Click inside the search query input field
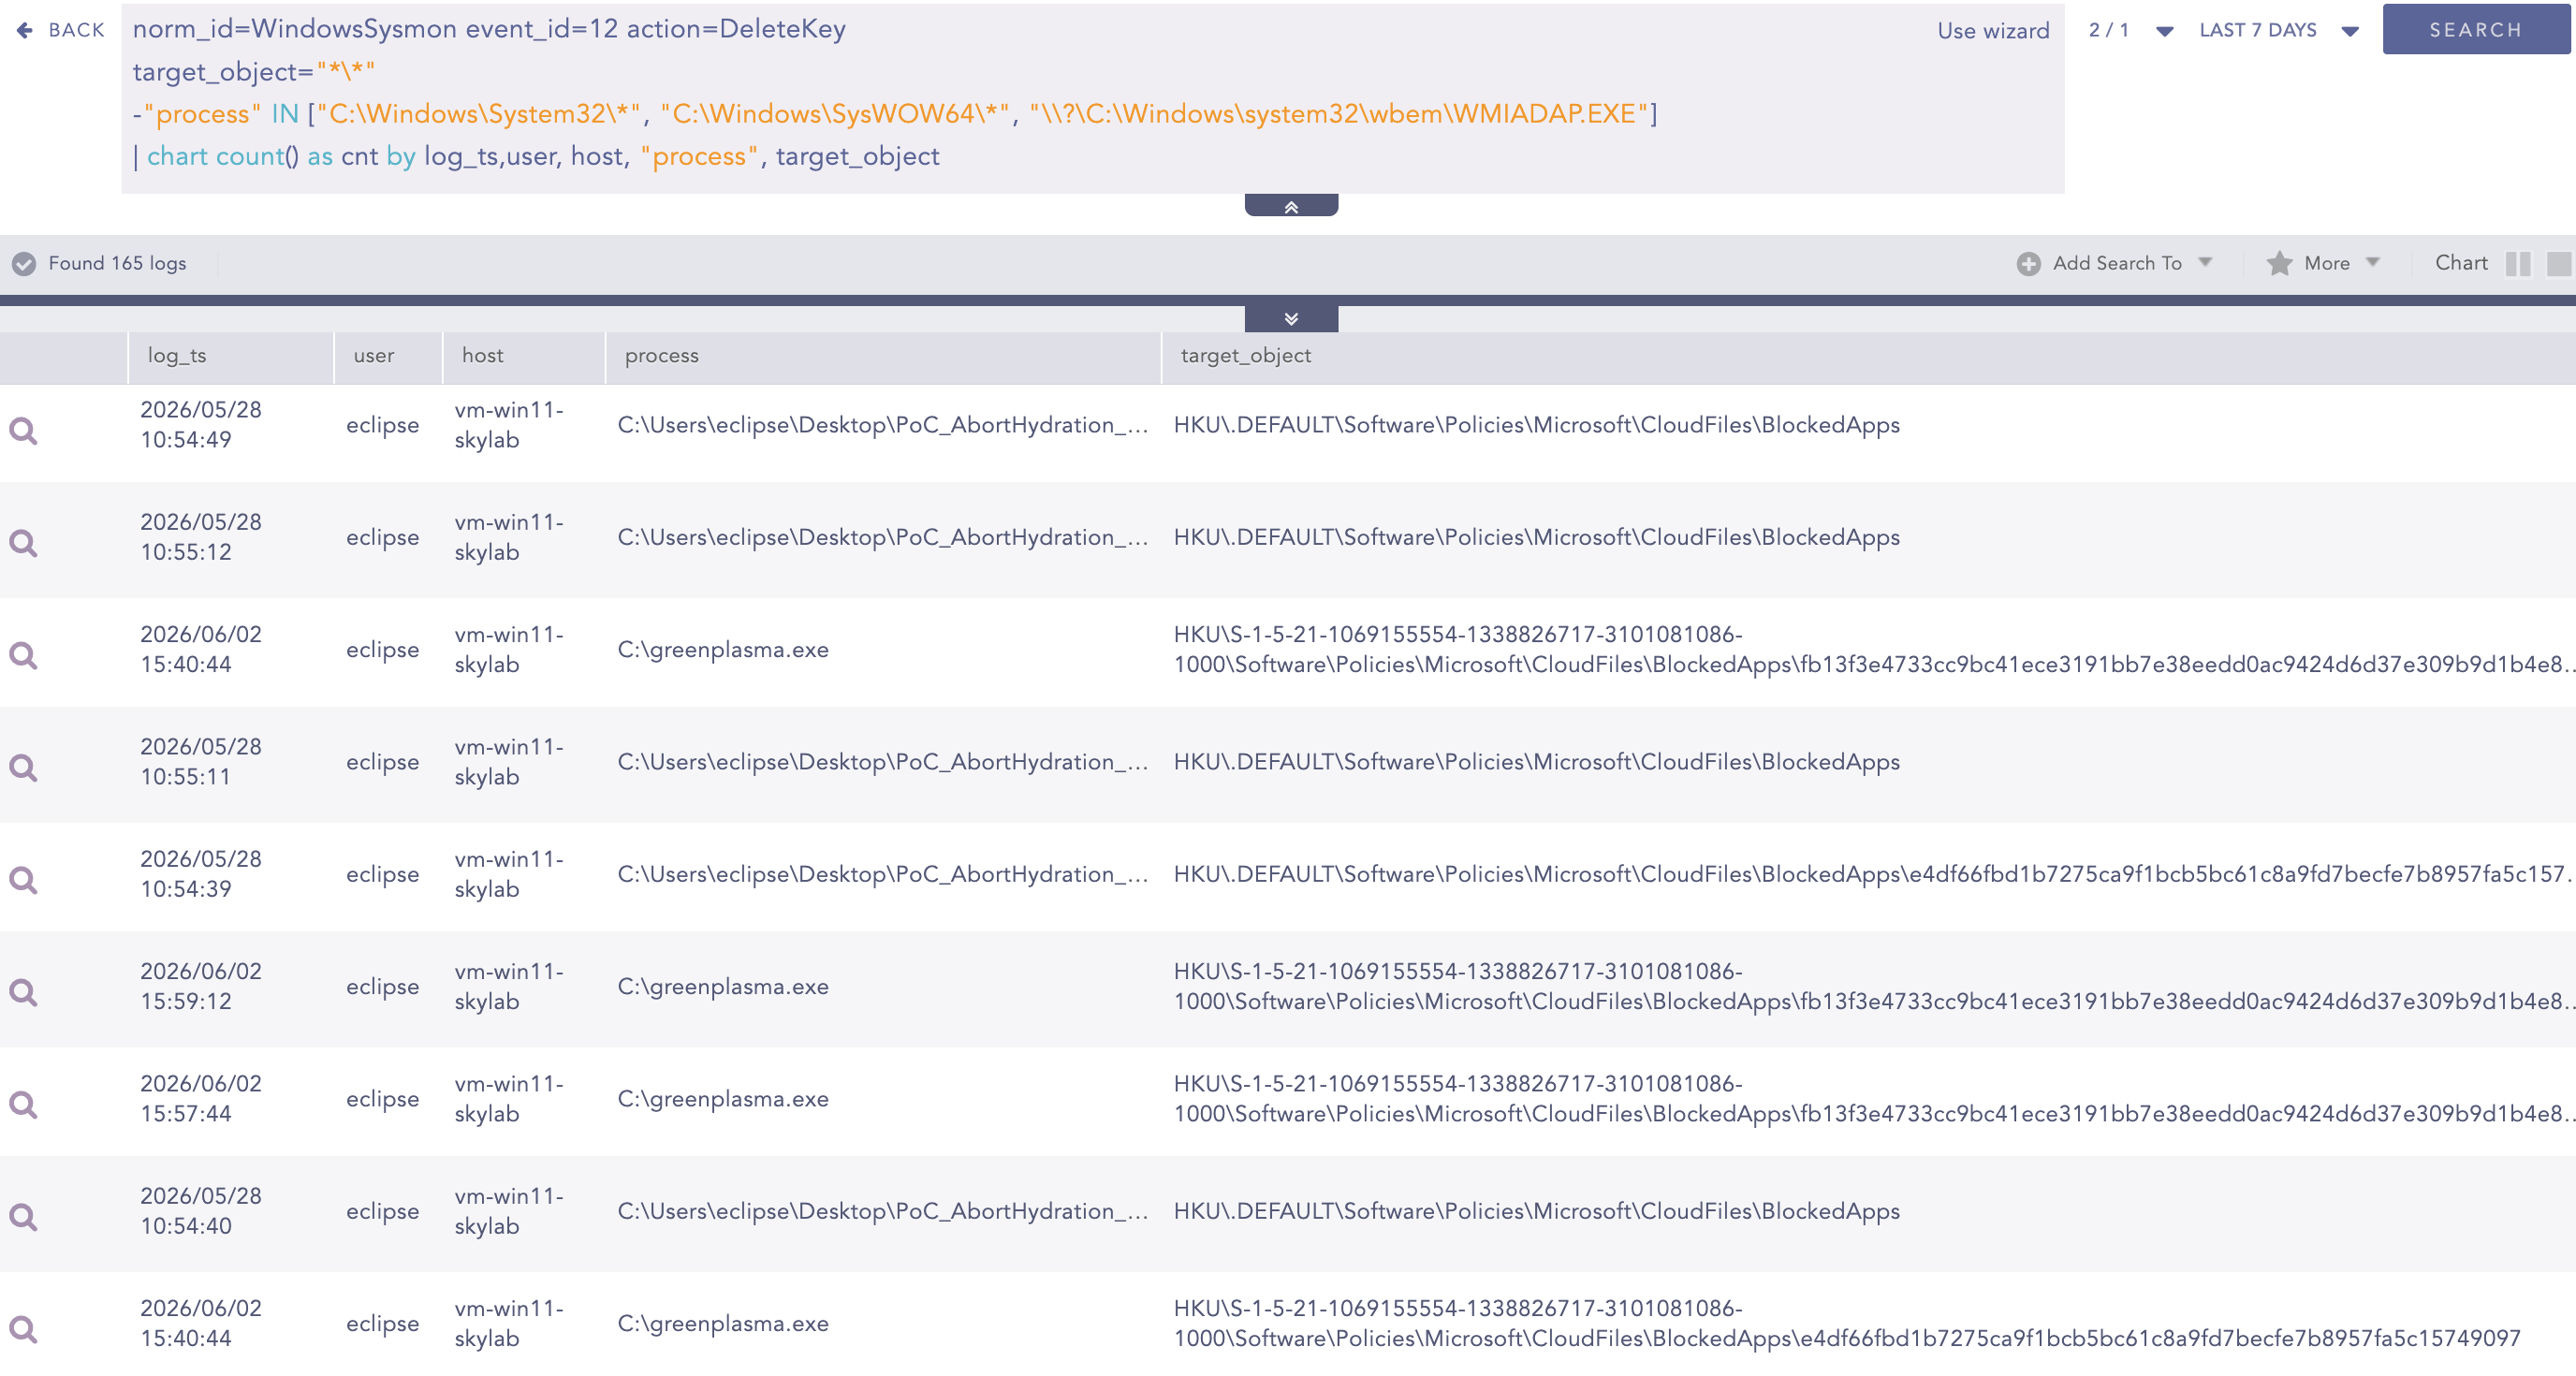The width and height of the screenshot is (2576, 1376). point(1092,97)
